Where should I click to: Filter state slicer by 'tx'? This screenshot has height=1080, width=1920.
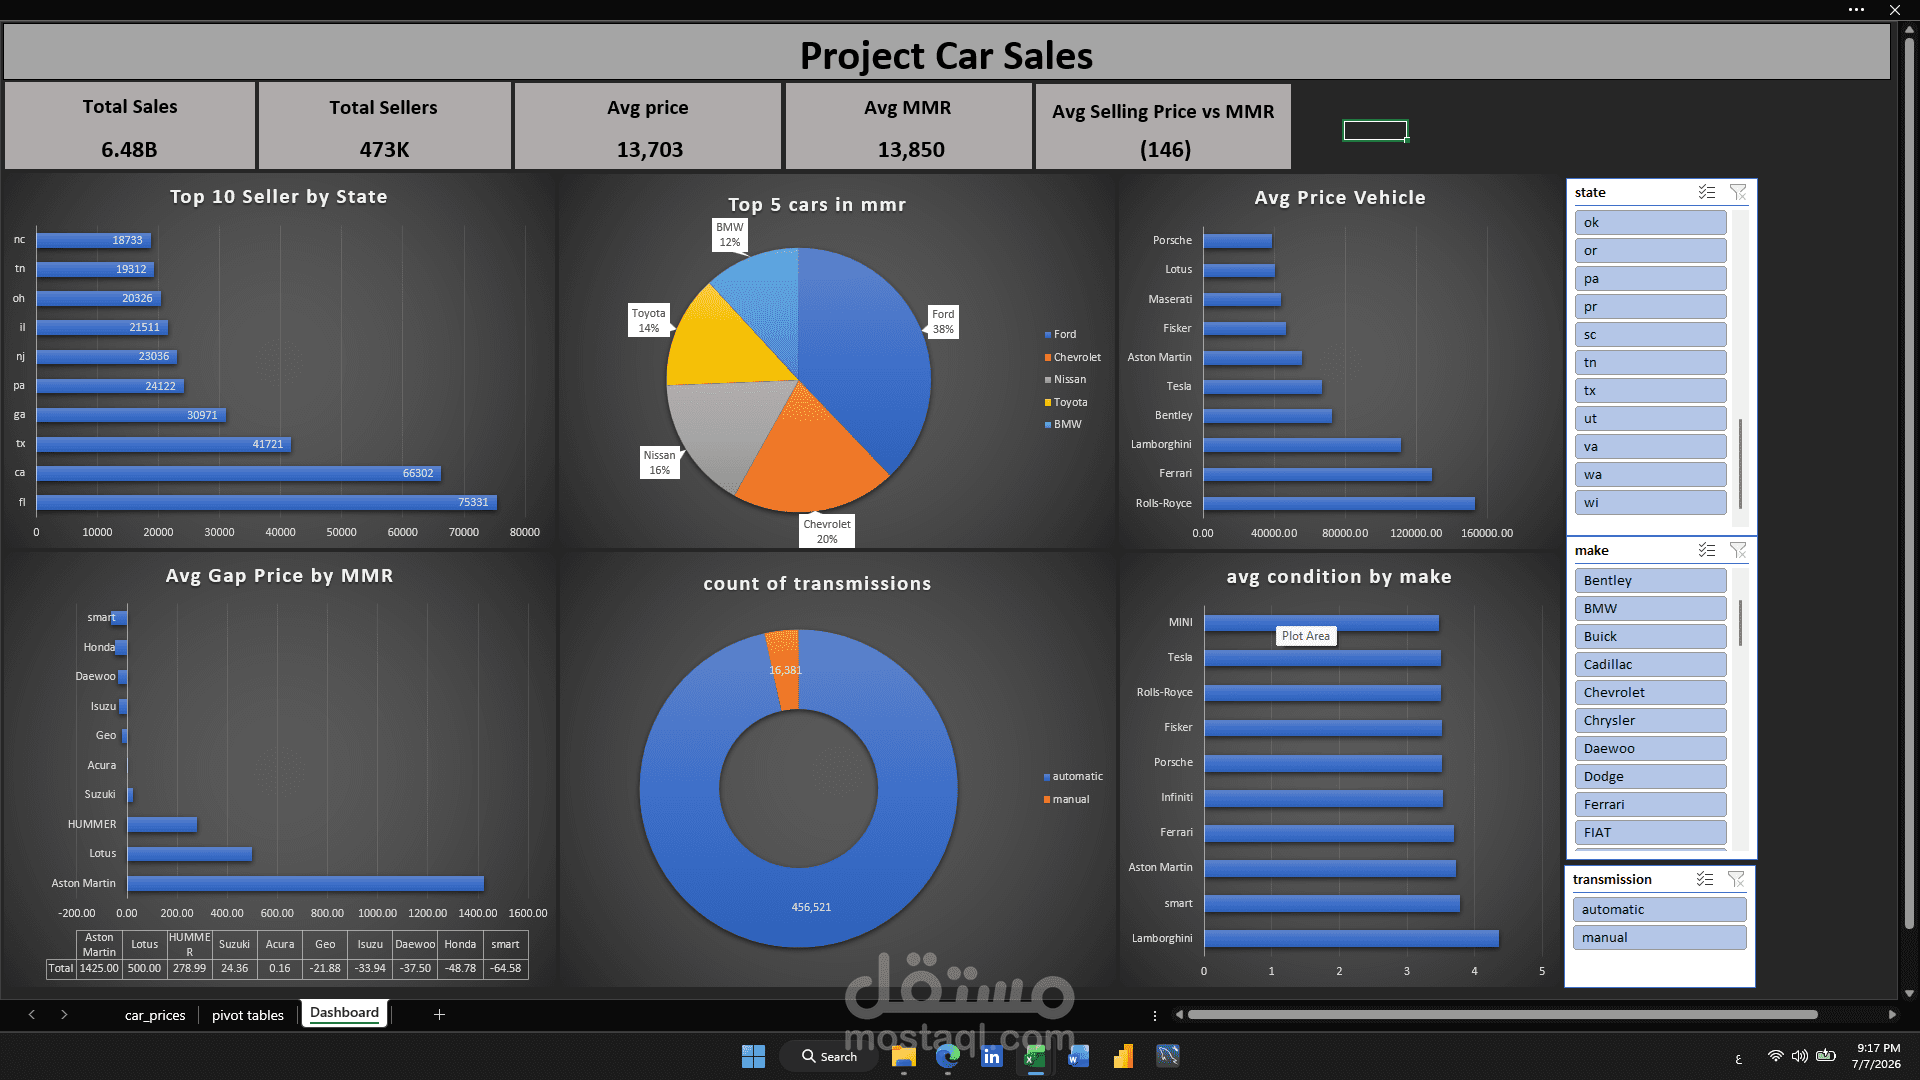click(x=1650, y=391)
